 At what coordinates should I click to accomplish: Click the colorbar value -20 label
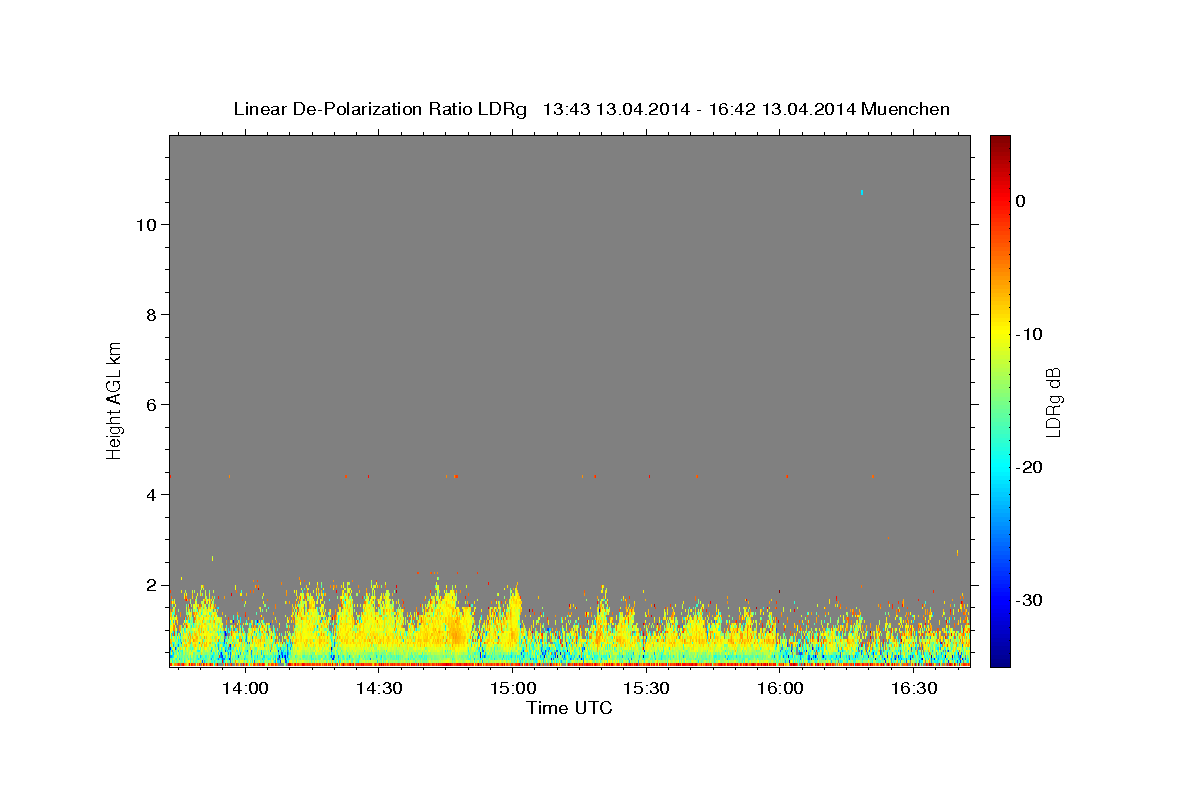1029,467
